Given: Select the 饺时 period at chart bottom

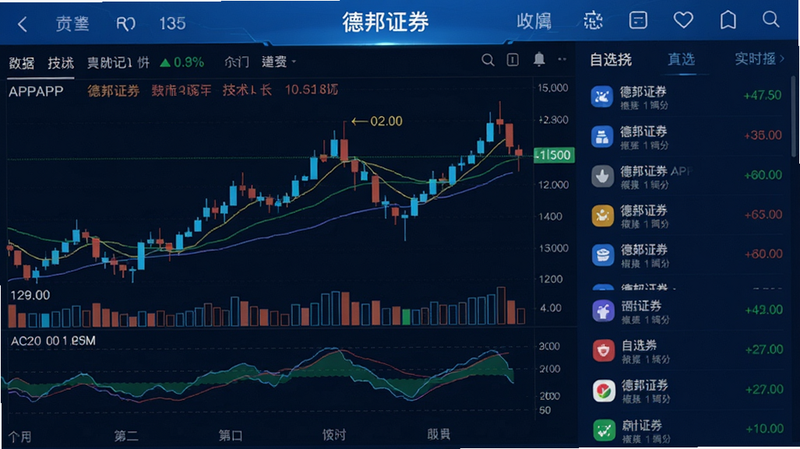Looking at the screenshot, I should click(x=334, y=435).
